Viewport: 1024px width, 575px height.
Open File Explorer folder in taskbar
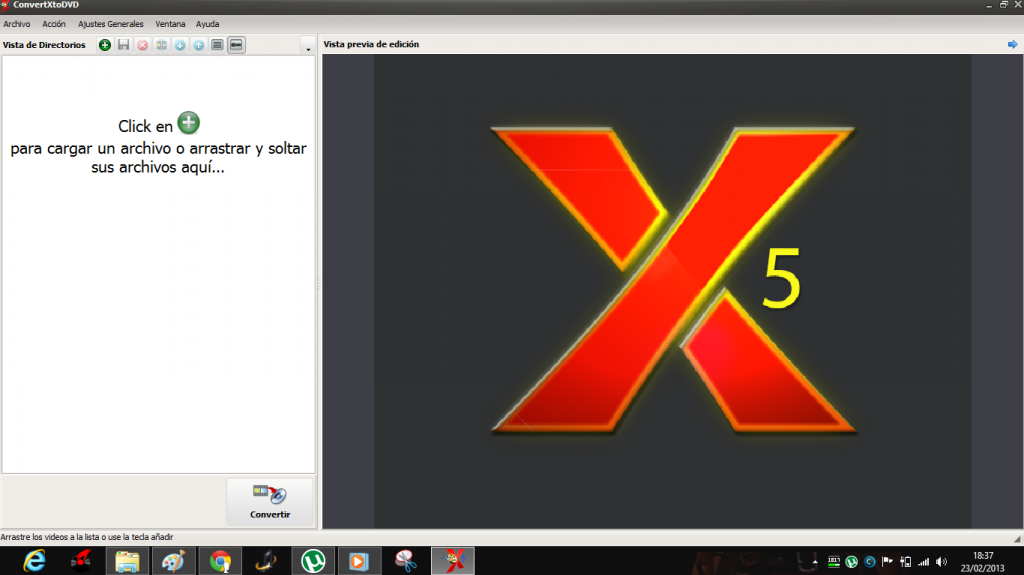127,561
